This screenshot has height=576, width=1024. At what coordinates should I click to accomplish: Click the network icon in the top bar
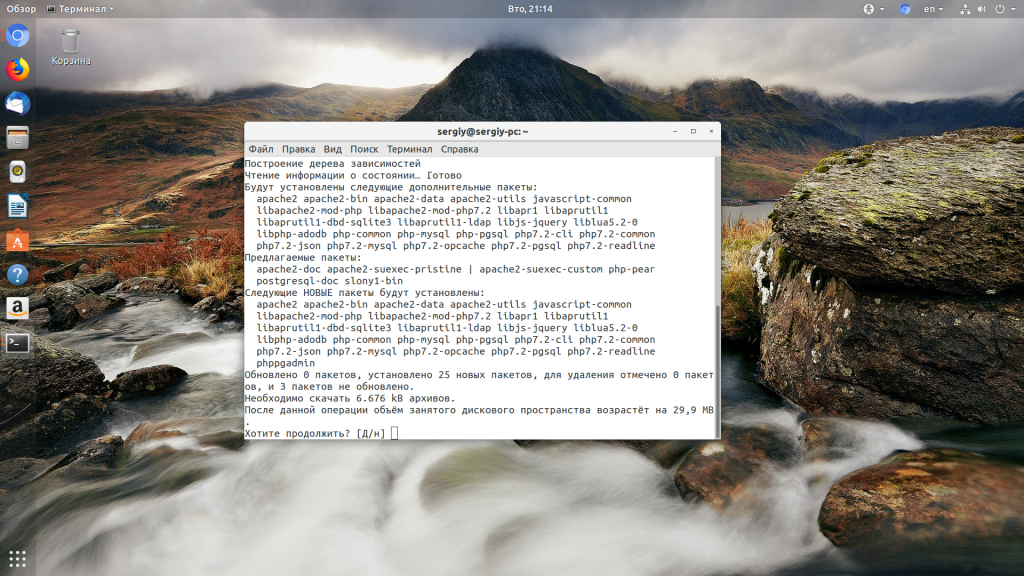(965, 9)
